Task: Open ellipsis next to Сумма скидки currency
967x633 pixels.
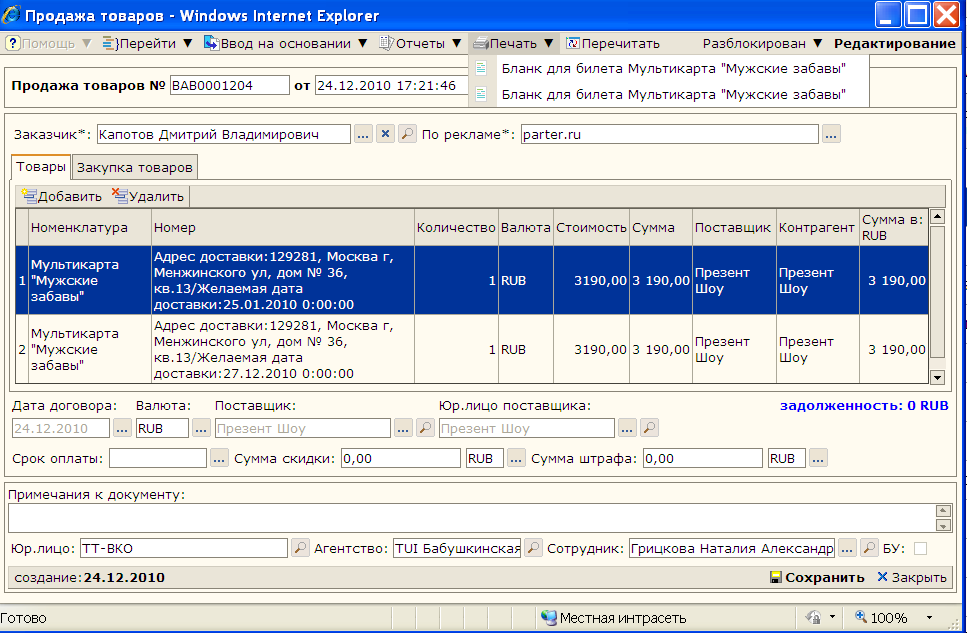Action: pyautogui.click(x=516, y=458)
